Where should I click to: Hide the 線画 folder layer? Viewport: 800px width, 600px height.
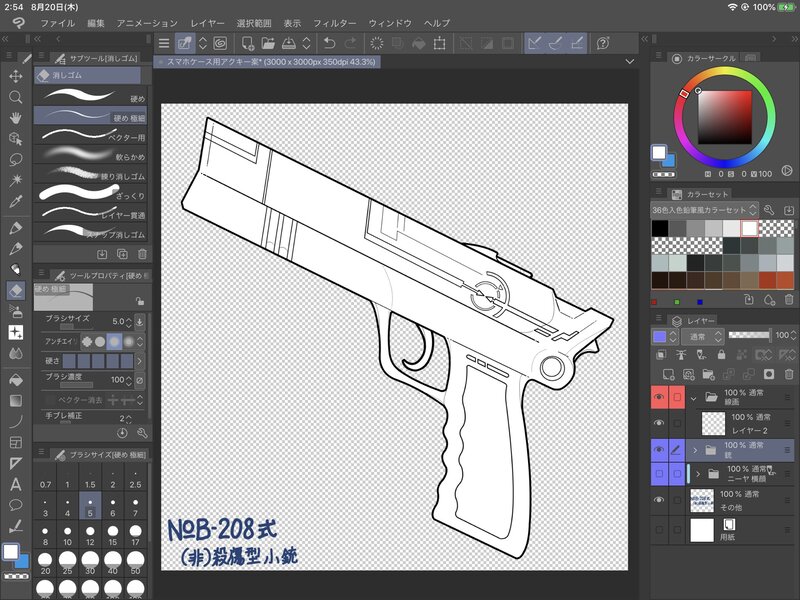point(659,397)
